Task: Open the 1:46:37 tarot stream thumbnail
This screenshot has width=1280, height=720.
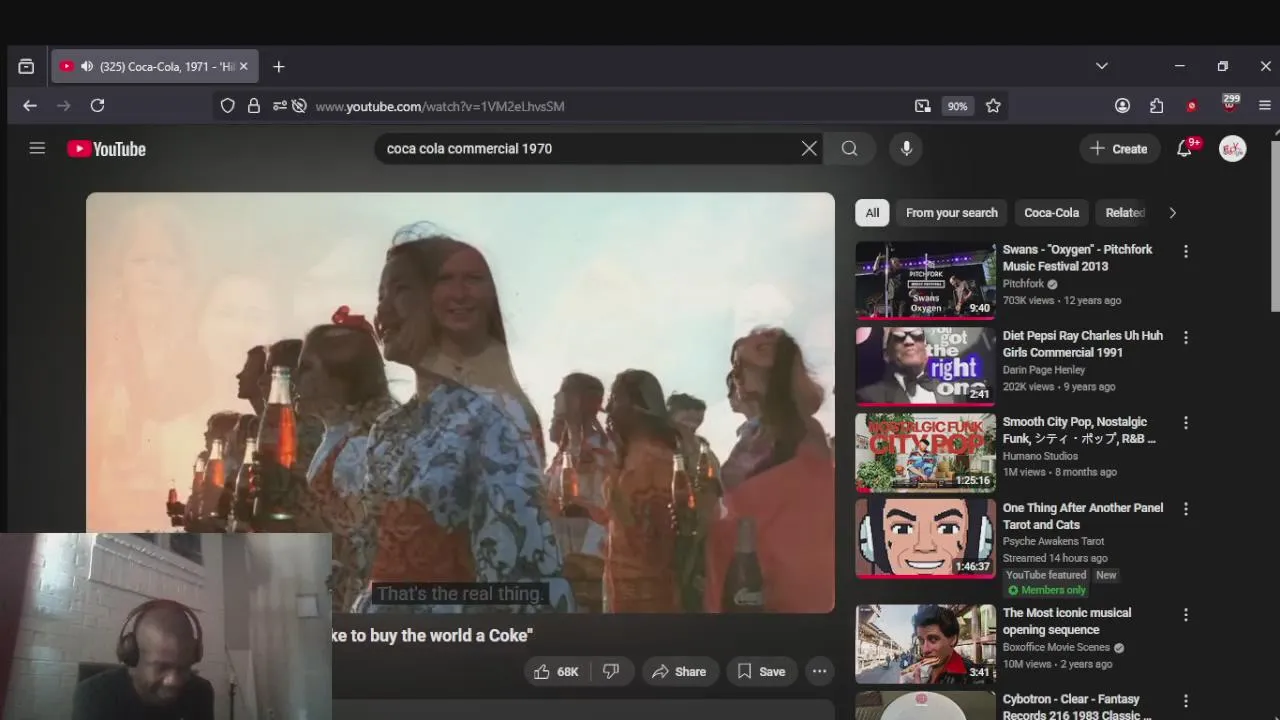Action: pos(925,538)
